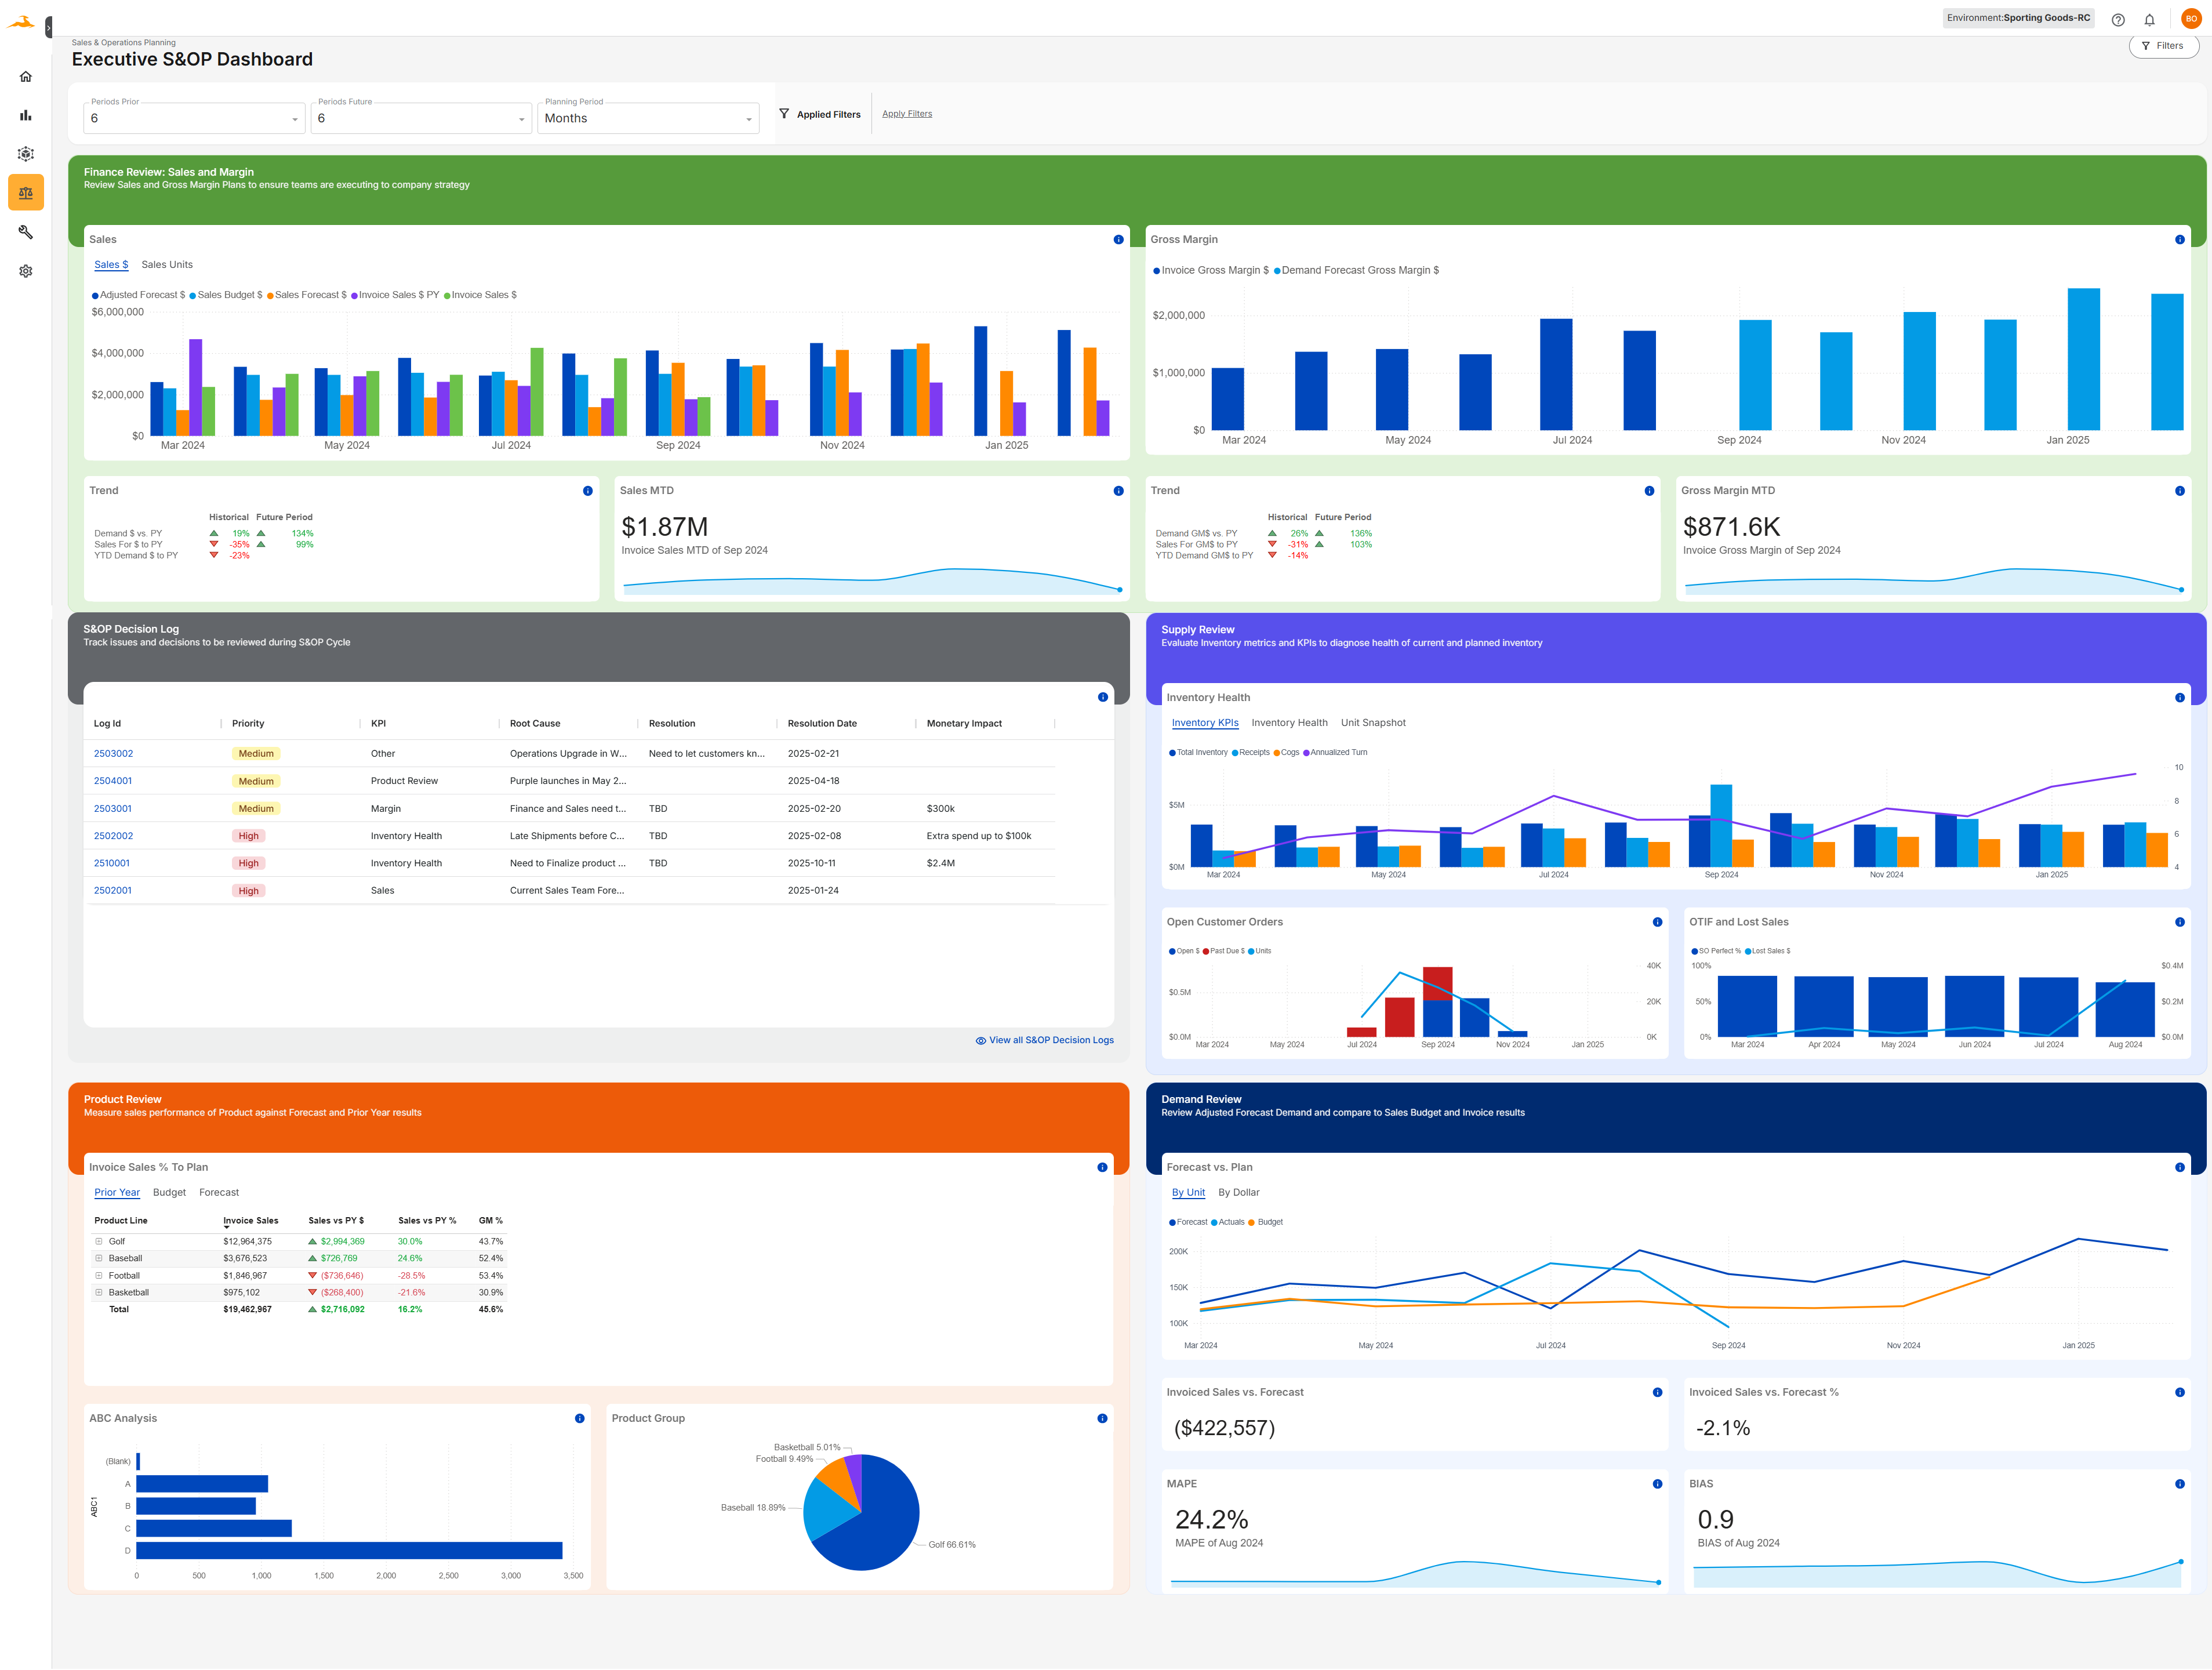This screenshot has width=2212, height=1670.
Task: Select the Home icon in the sidebar
Action: click(x=25, y=76)
